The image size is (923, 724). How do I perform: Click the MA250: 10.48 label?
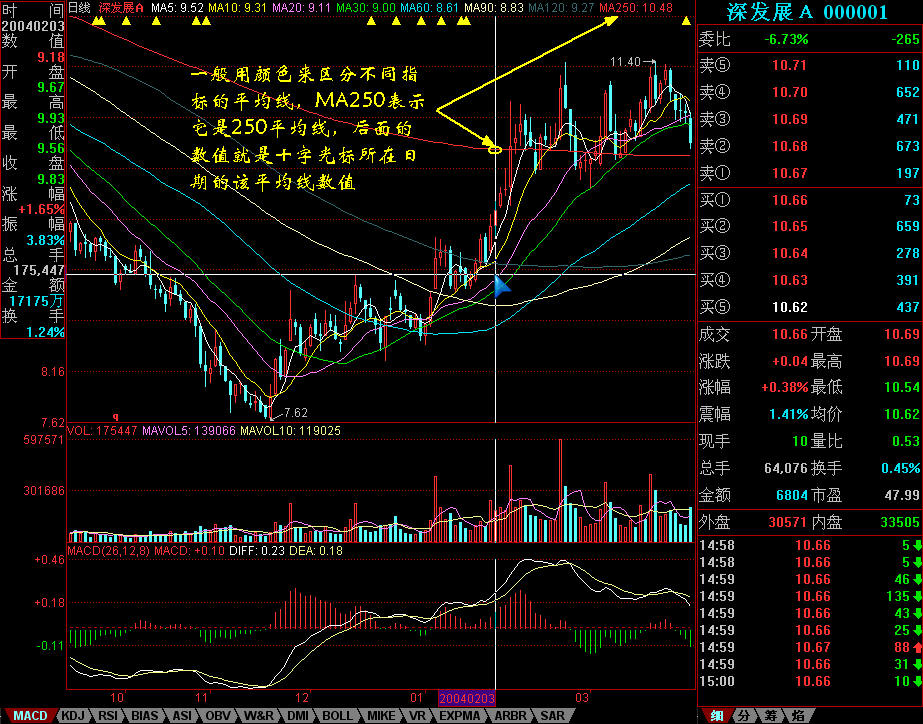click(x=635, y=7)
